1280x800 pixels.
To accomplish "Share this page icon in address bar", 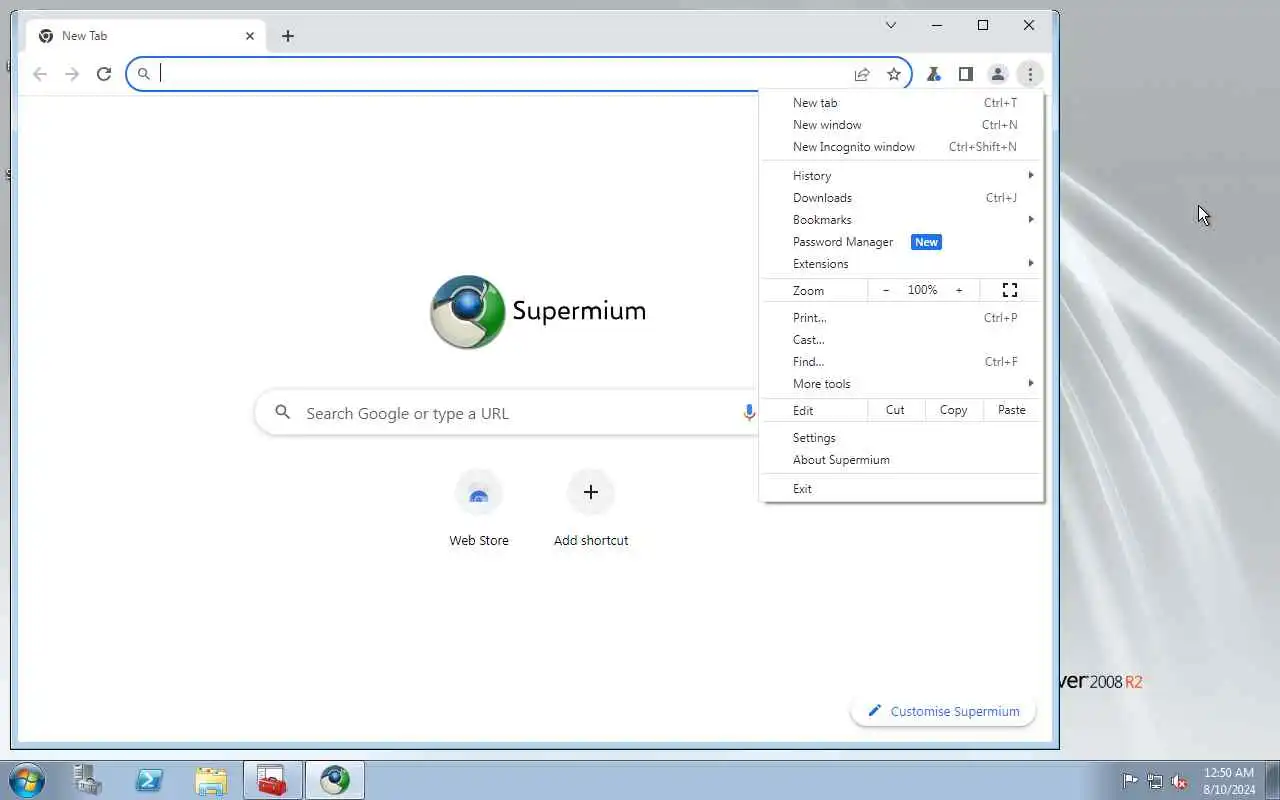I will tap(862, 74).
